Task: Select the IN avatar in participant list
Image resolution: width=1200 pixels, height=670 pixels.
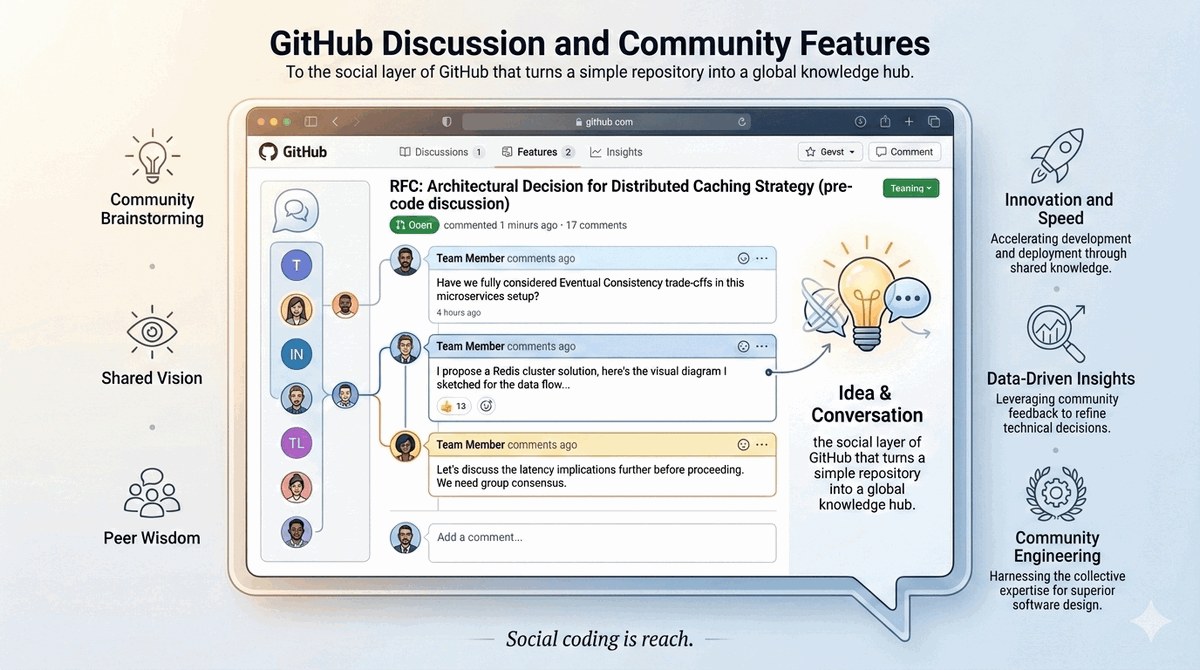Action: (296, 354)
